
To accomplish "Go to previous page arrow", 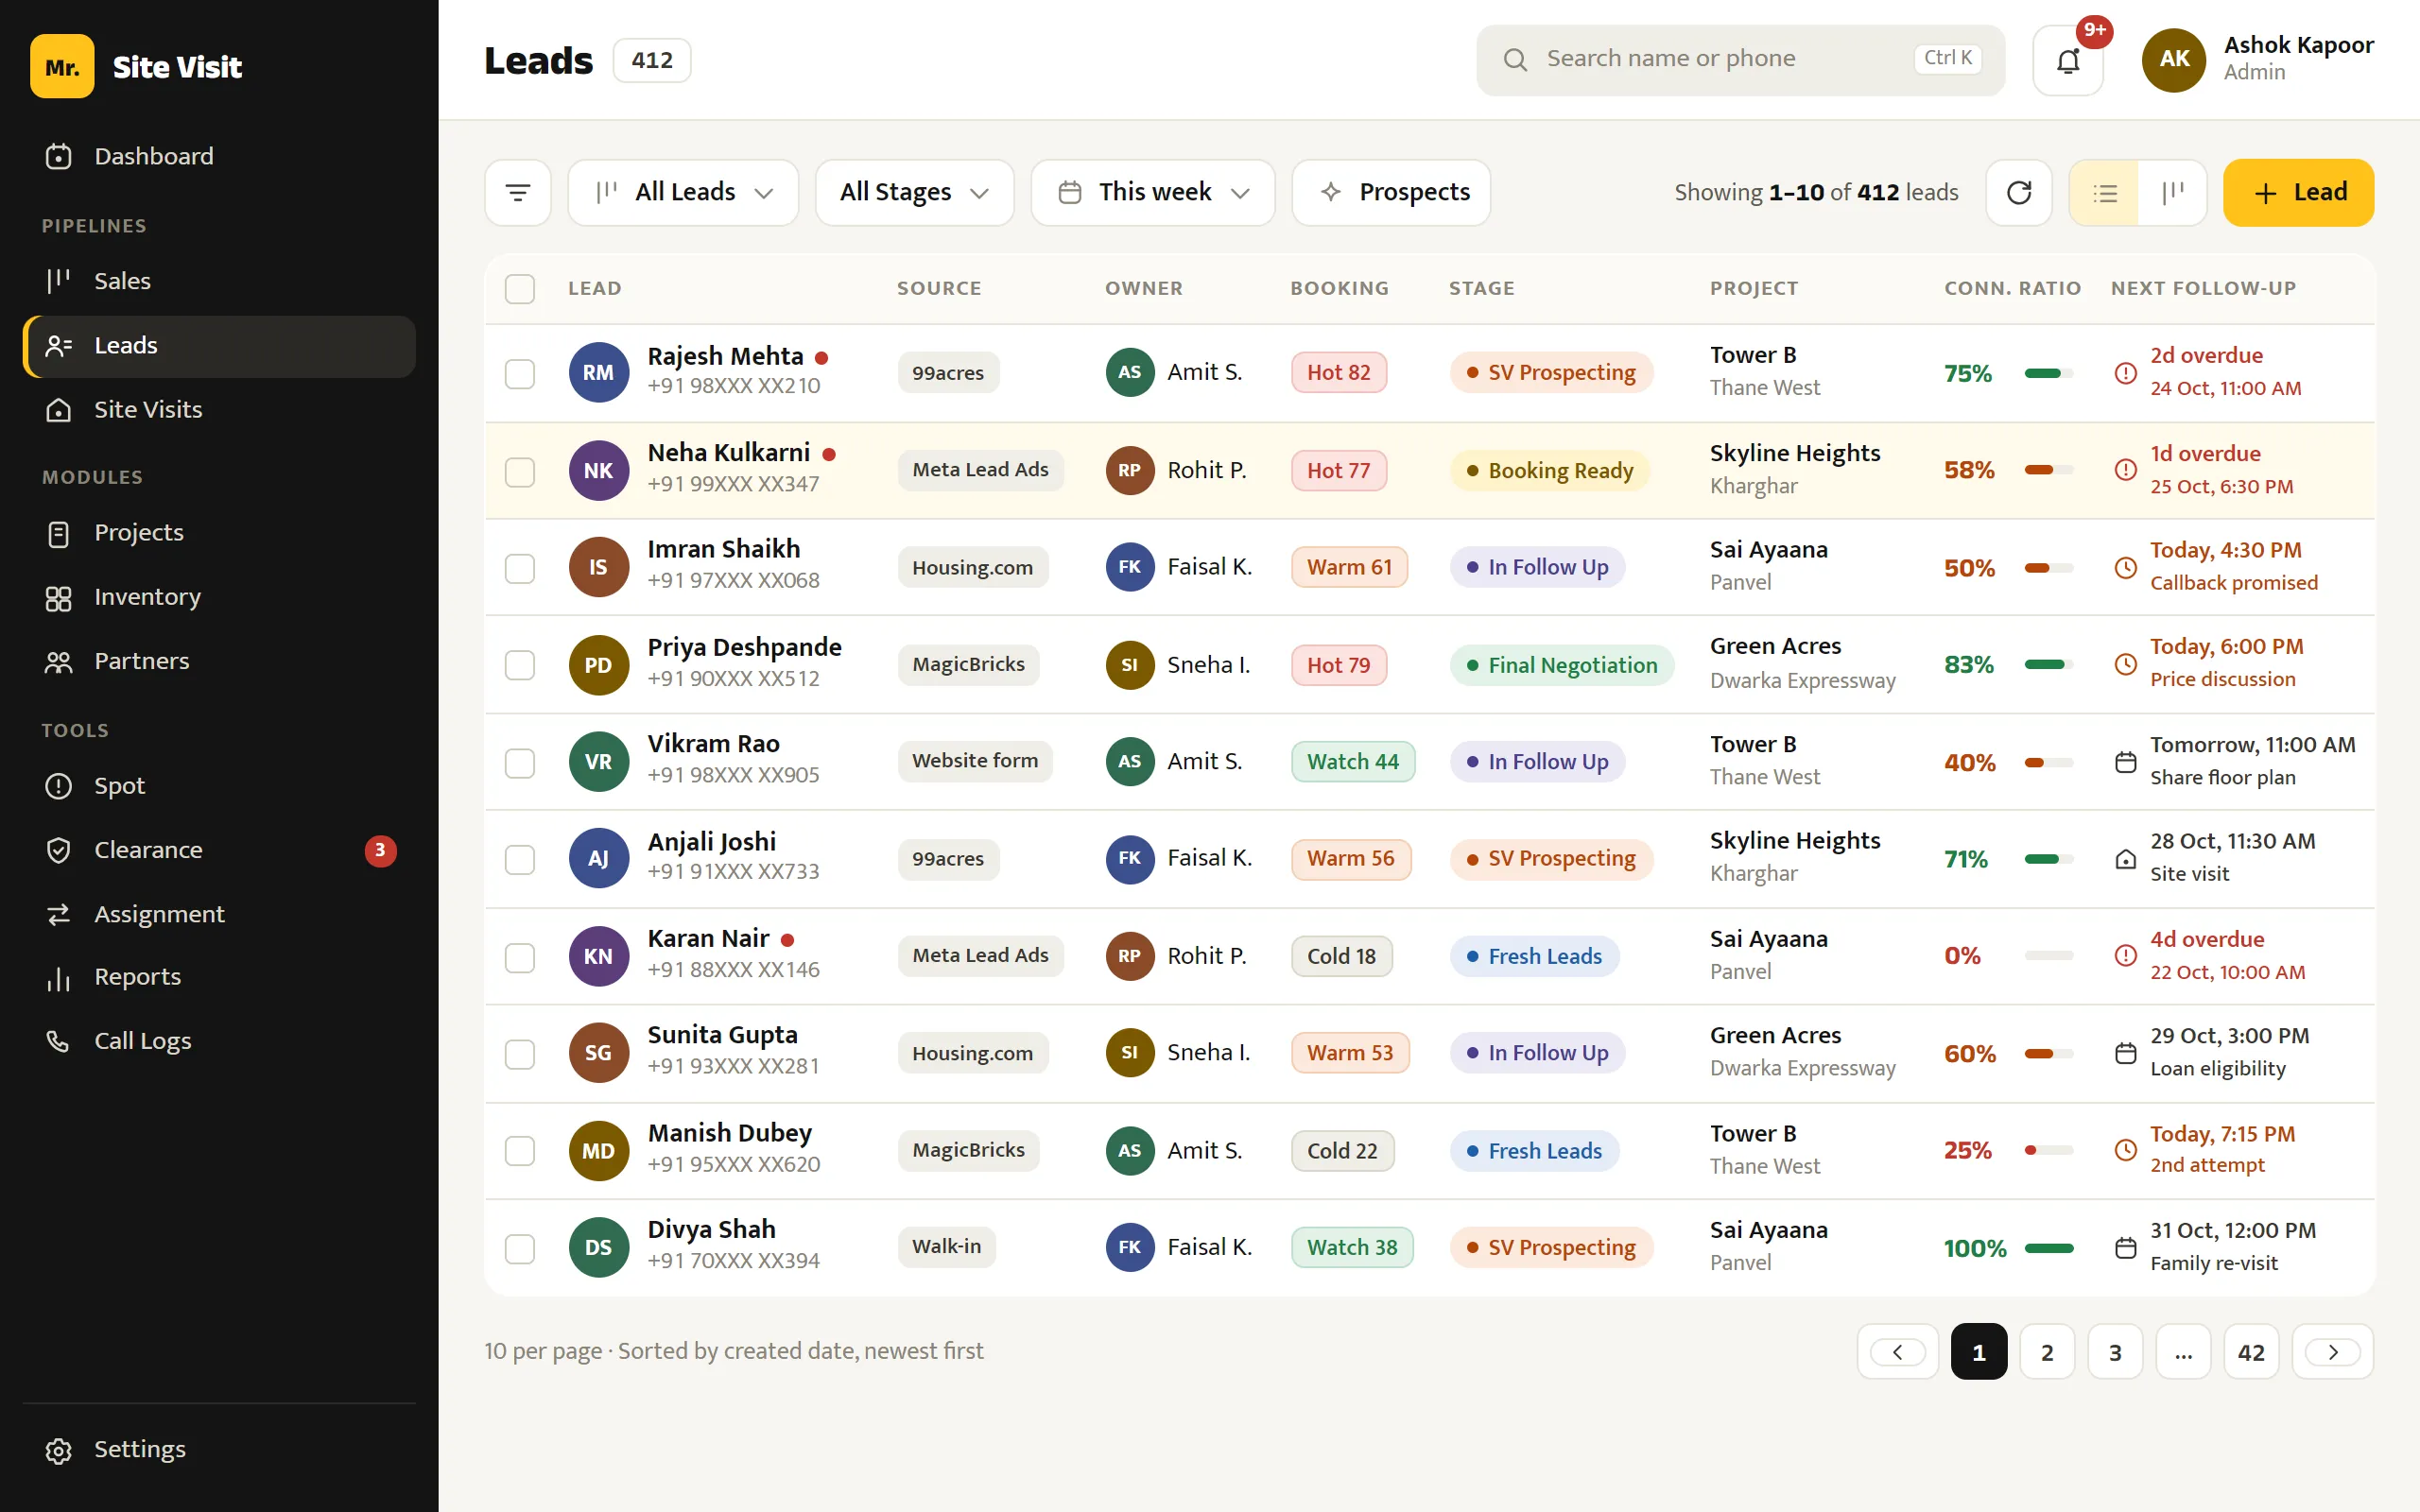I will 1897,1352.
